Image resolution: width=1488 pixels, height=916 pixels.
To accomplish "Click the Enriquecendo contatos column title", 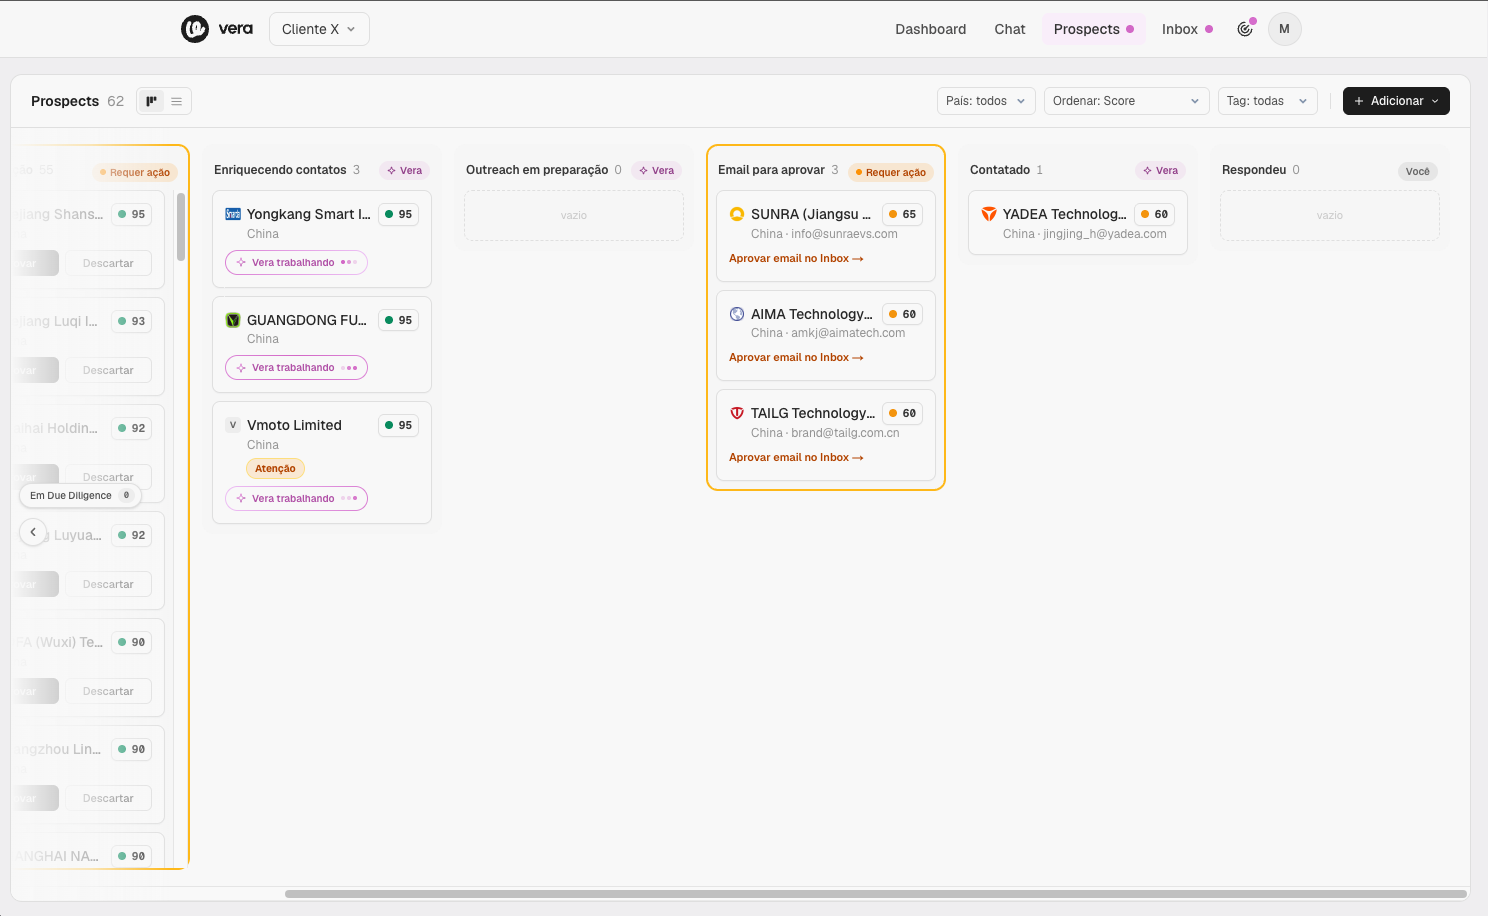I will (x=280, y=170).
